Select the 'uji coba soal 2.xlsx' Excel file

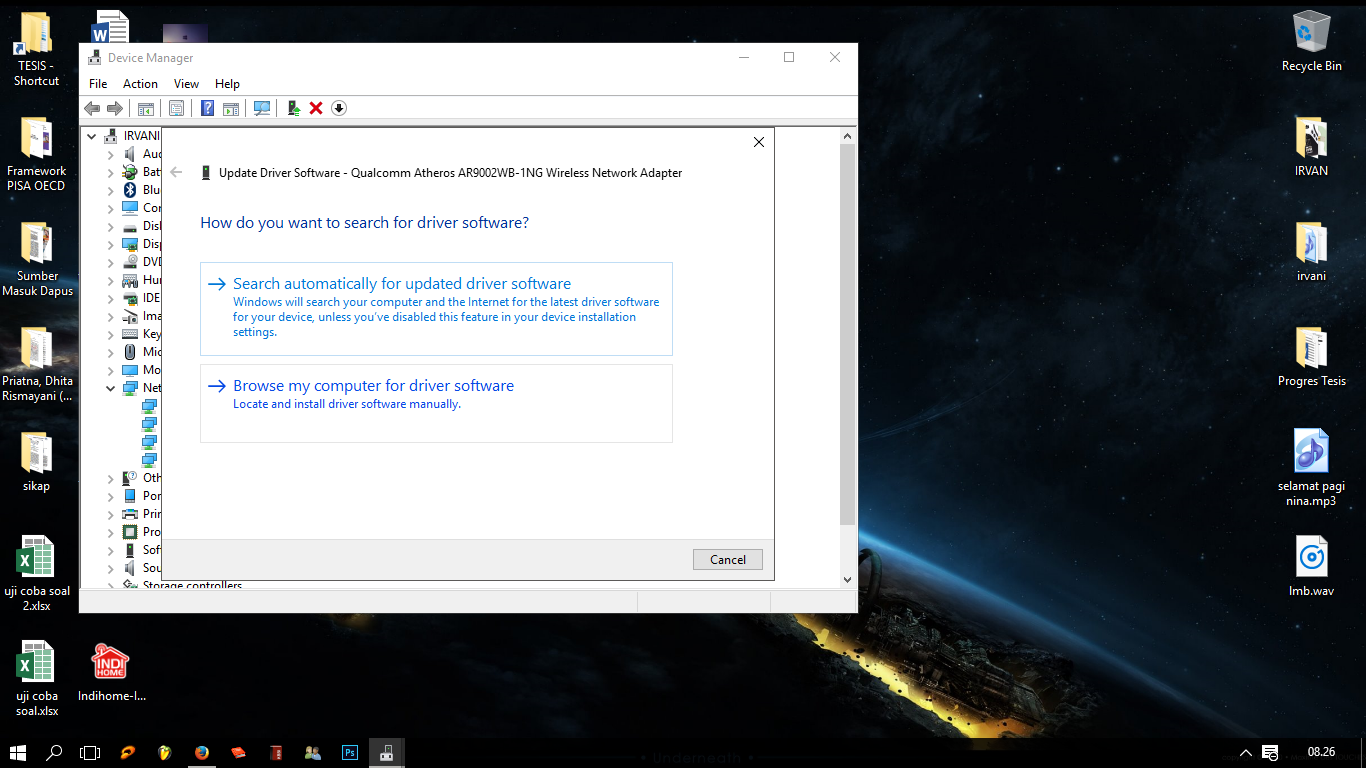point(36,573)
